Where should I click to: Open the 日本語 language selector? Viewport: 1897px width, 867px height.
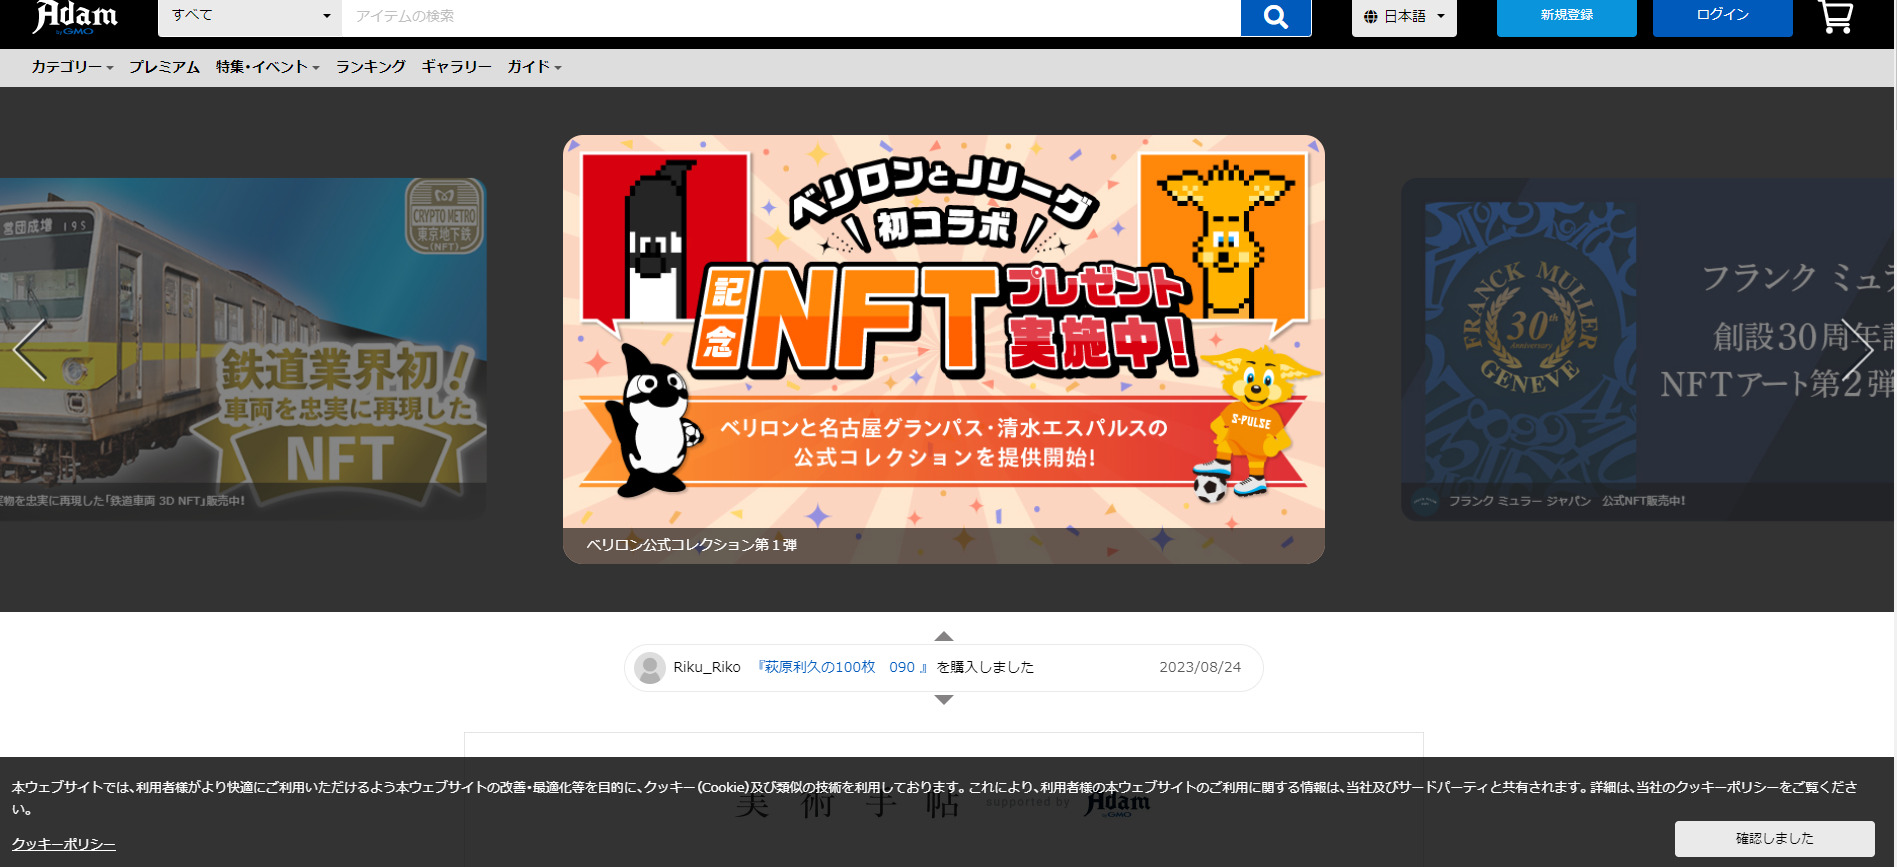click(x=1404, y=17)
